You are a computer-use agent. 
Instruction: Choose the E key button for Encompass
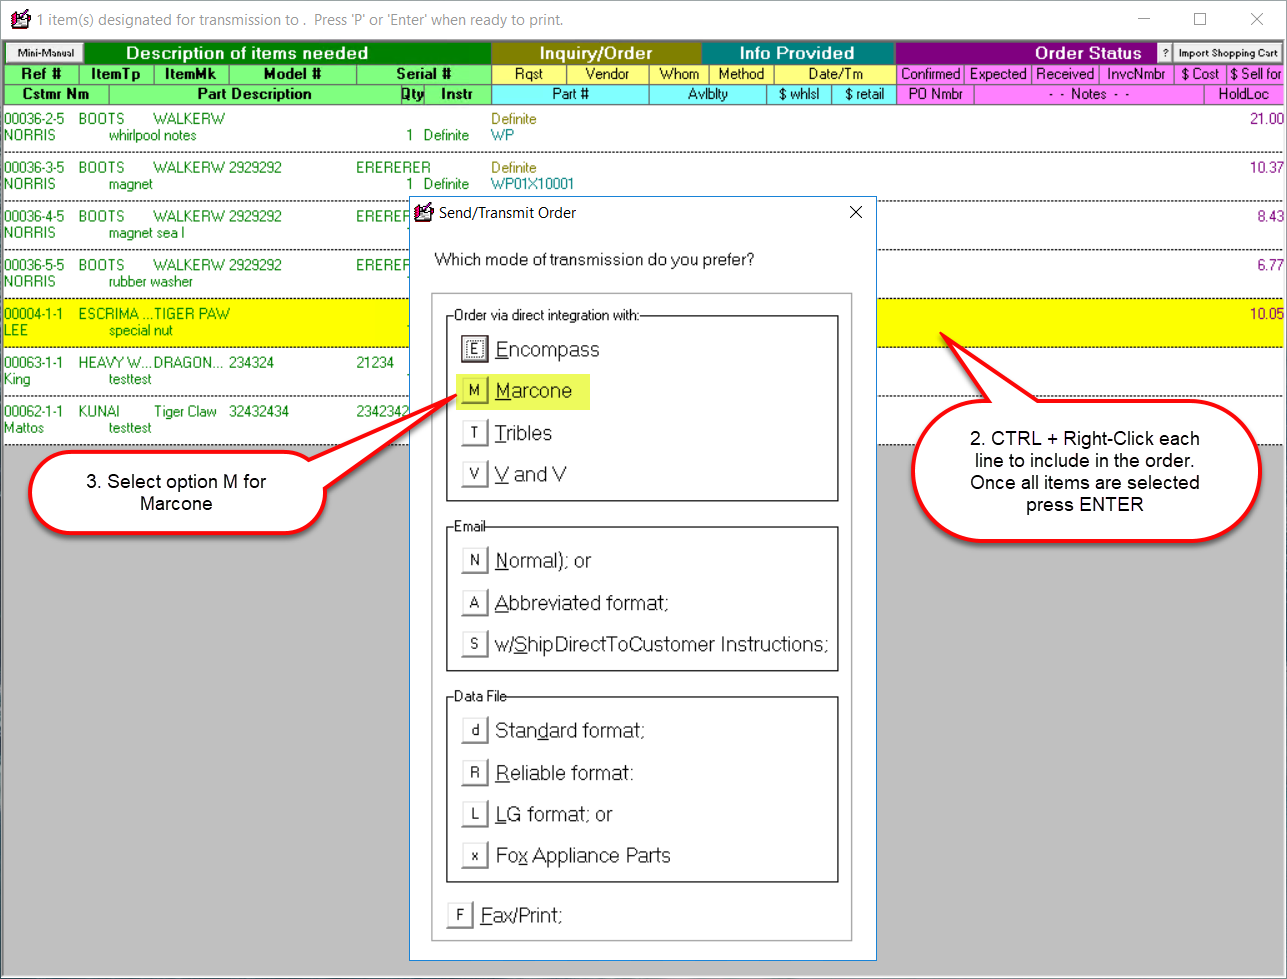tap(475, 349)
